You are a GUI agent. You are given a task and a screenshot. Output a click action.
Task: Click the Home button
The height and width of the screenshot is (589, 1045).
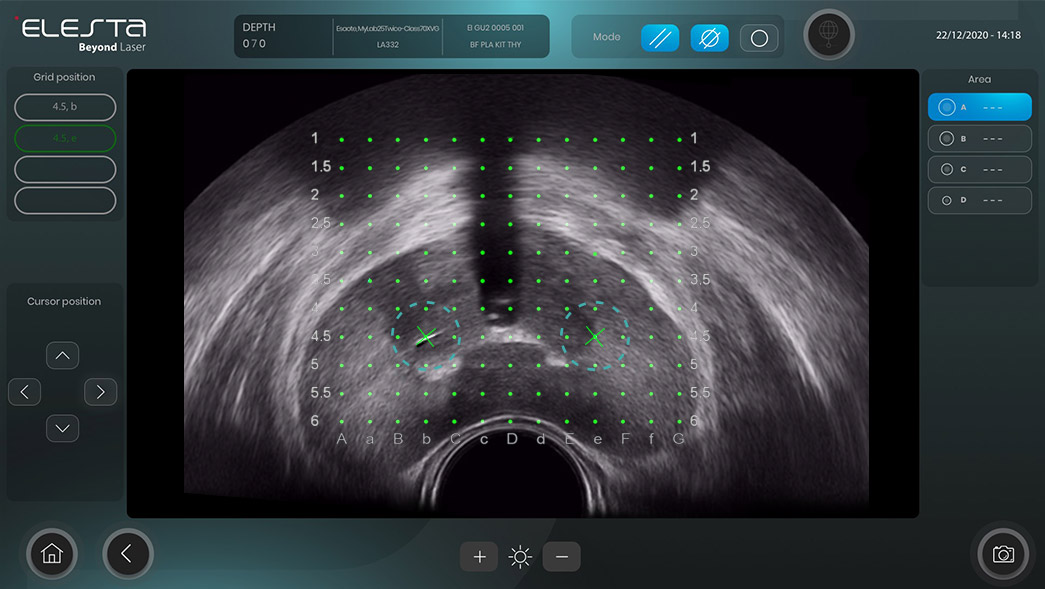pyautogui.click(x=52, y=553)
